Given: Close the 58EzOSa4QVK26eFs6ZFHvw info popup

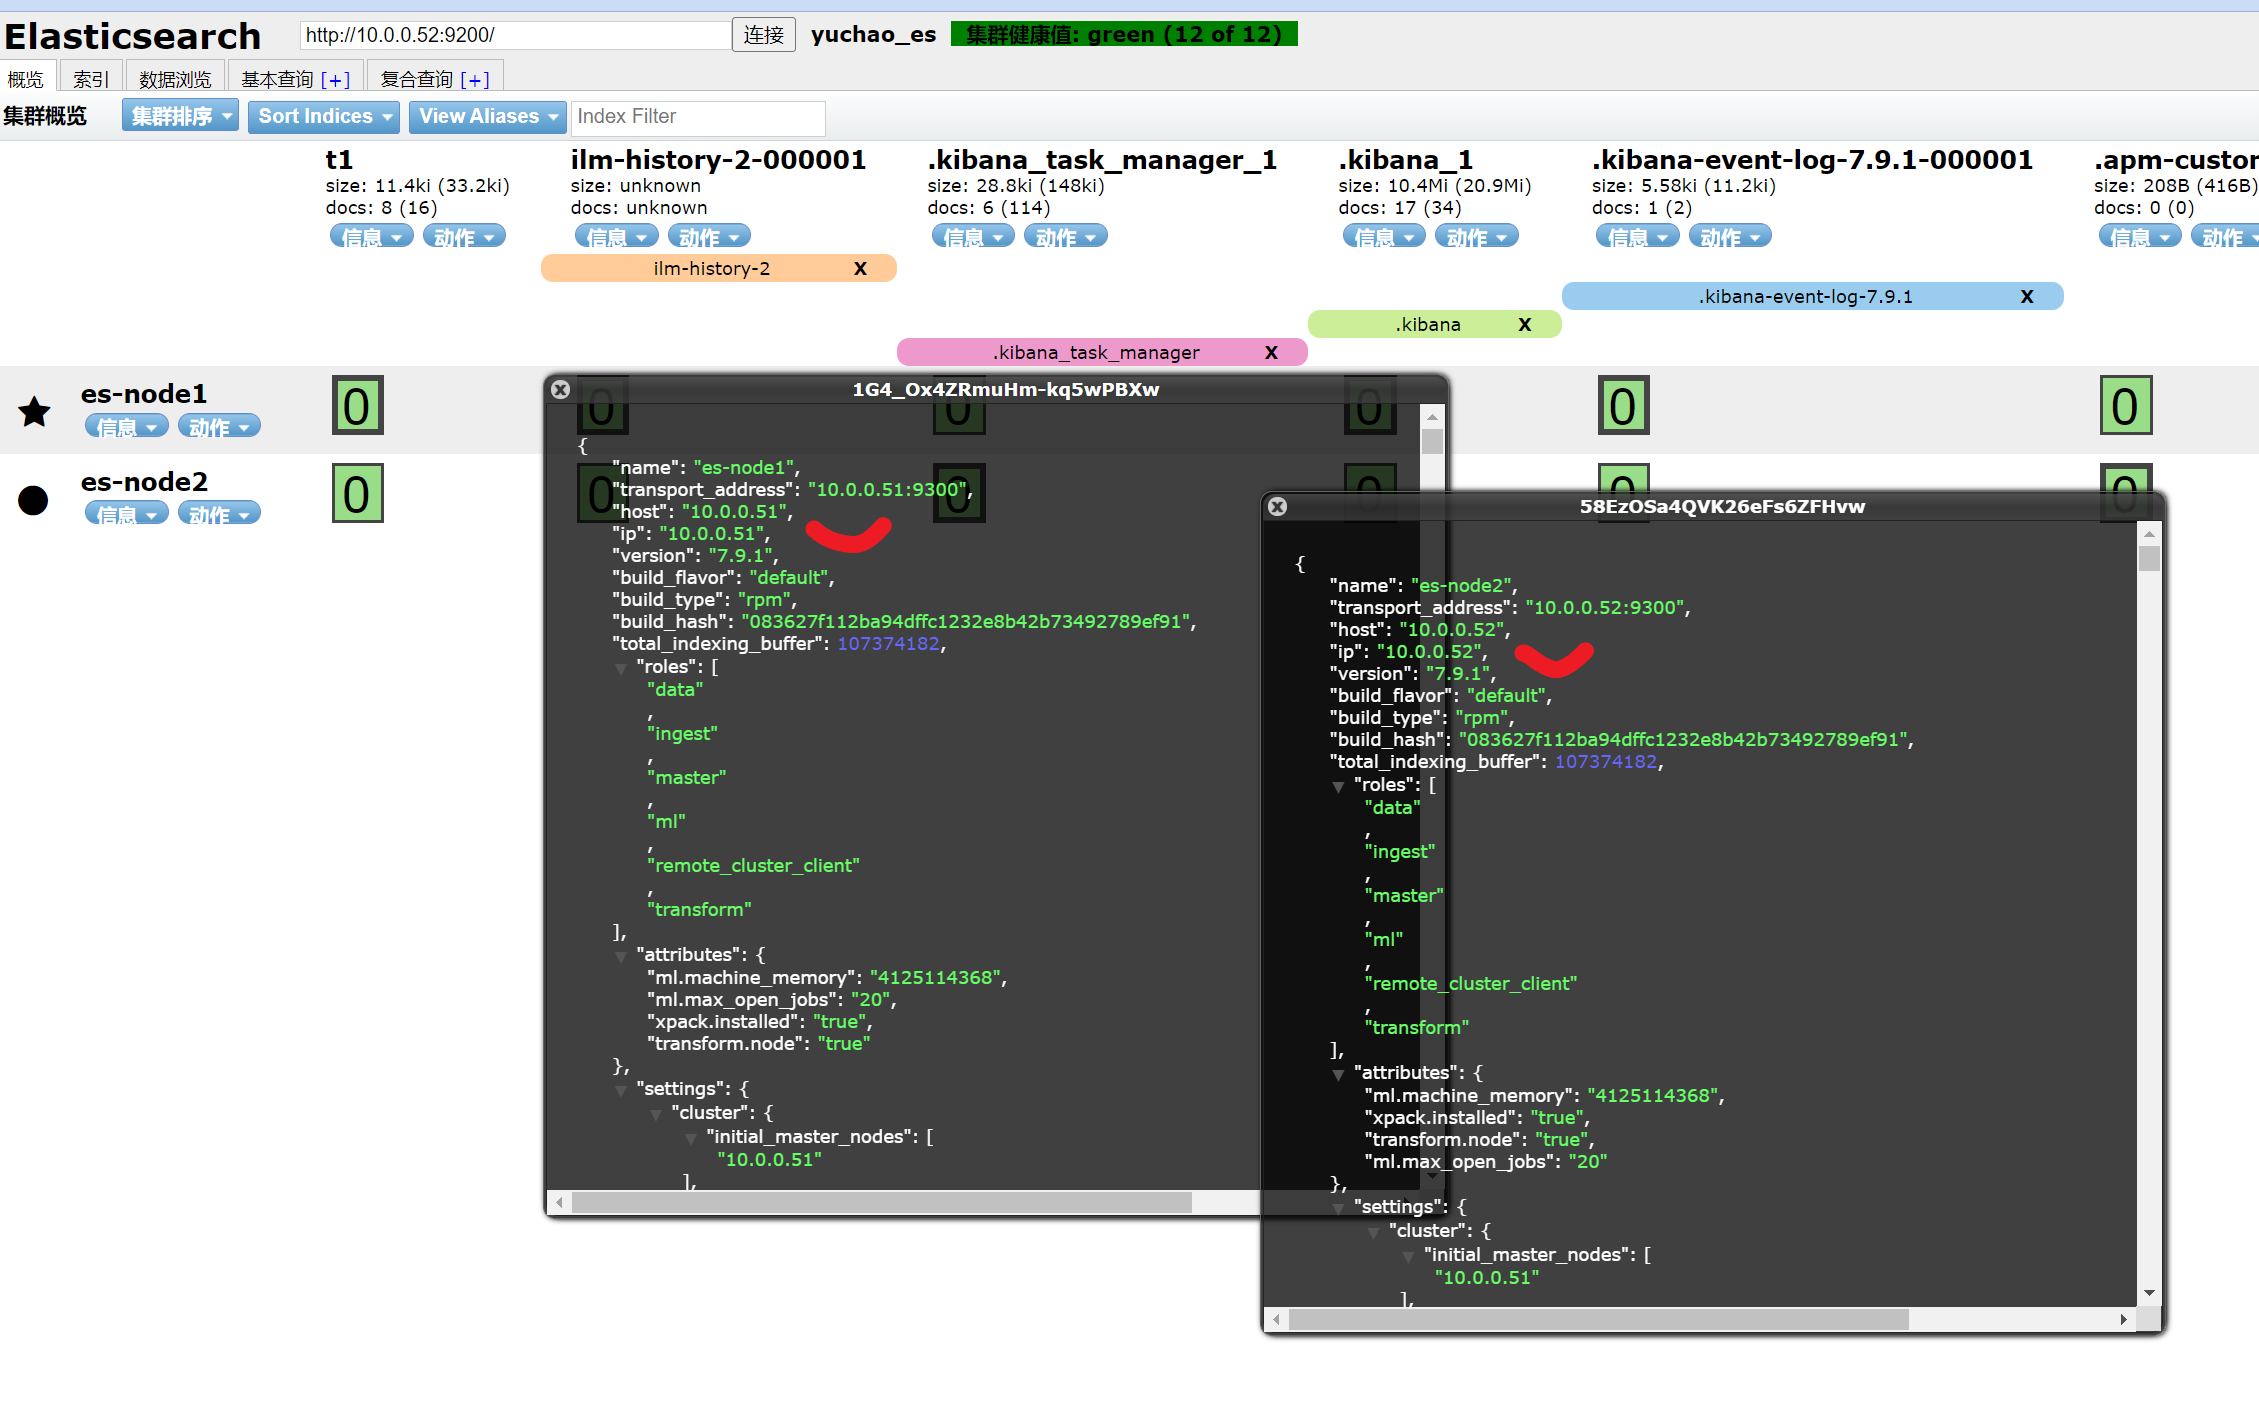Looking at the screenshot, I should 1277,507.
